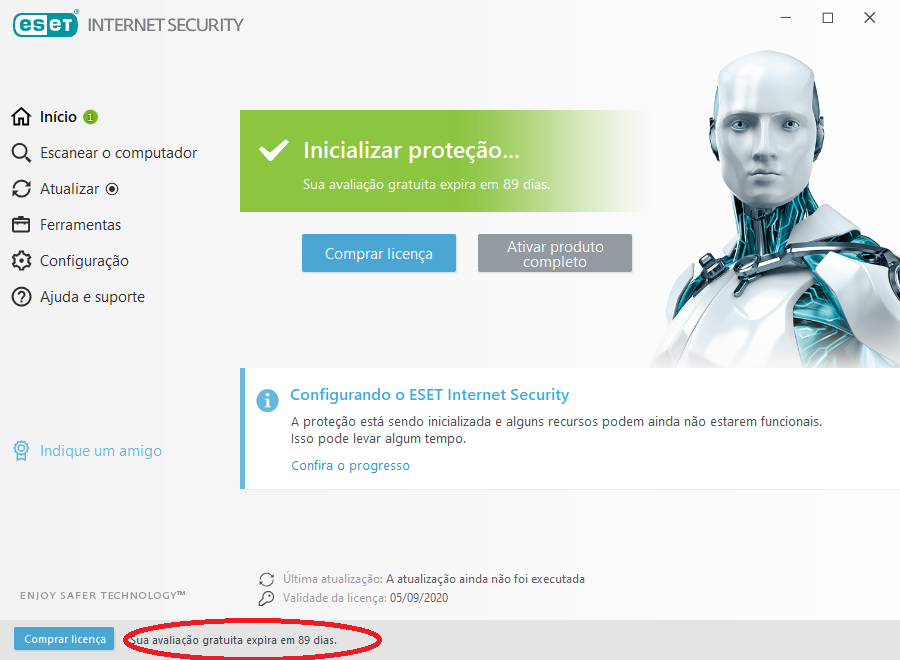
Task: Click the Início home icon
Action: (x=21, y=117)
